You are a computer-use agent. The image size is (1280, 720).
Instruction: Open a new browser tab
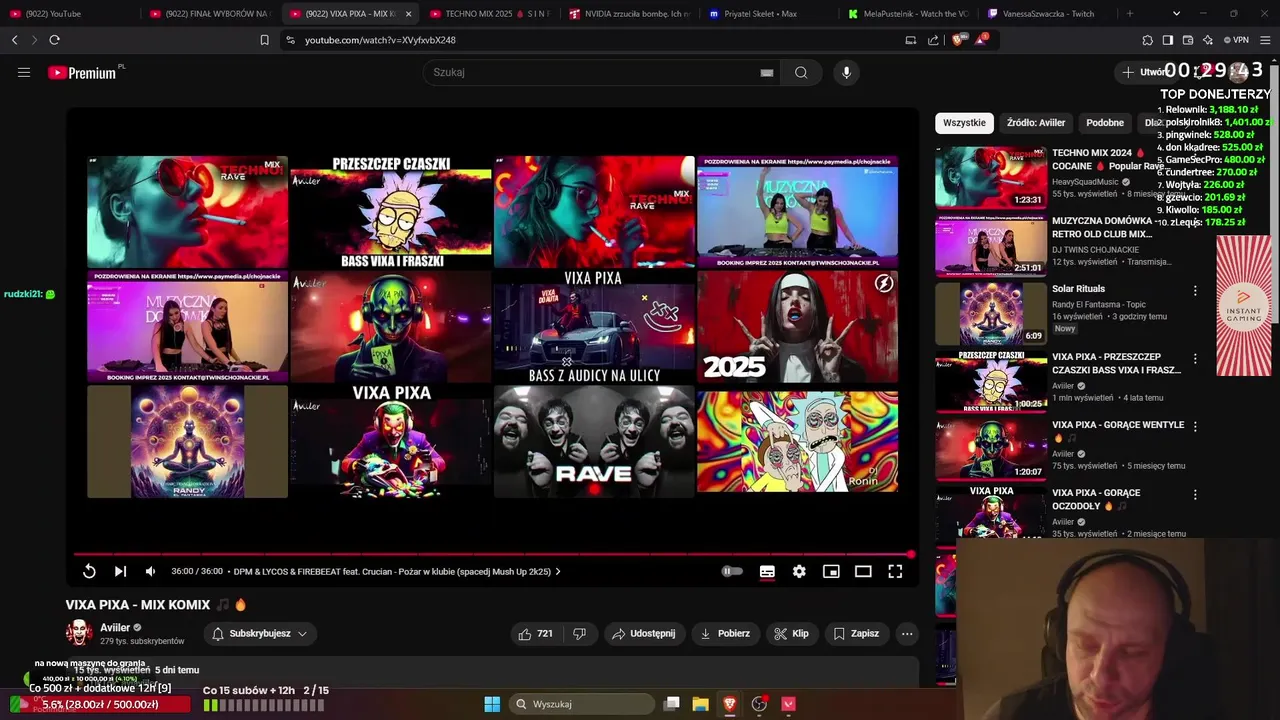[1130, 14]
